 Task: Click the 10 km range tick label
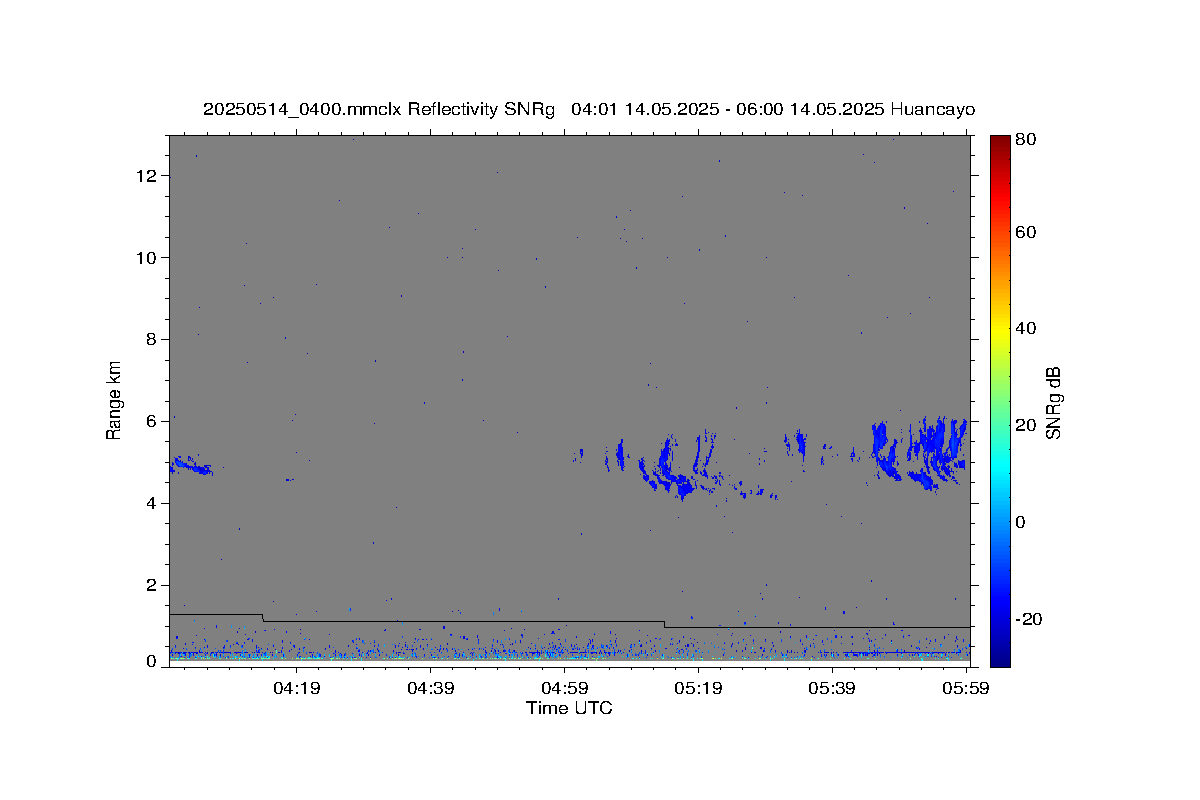click(x=148, y=258)
